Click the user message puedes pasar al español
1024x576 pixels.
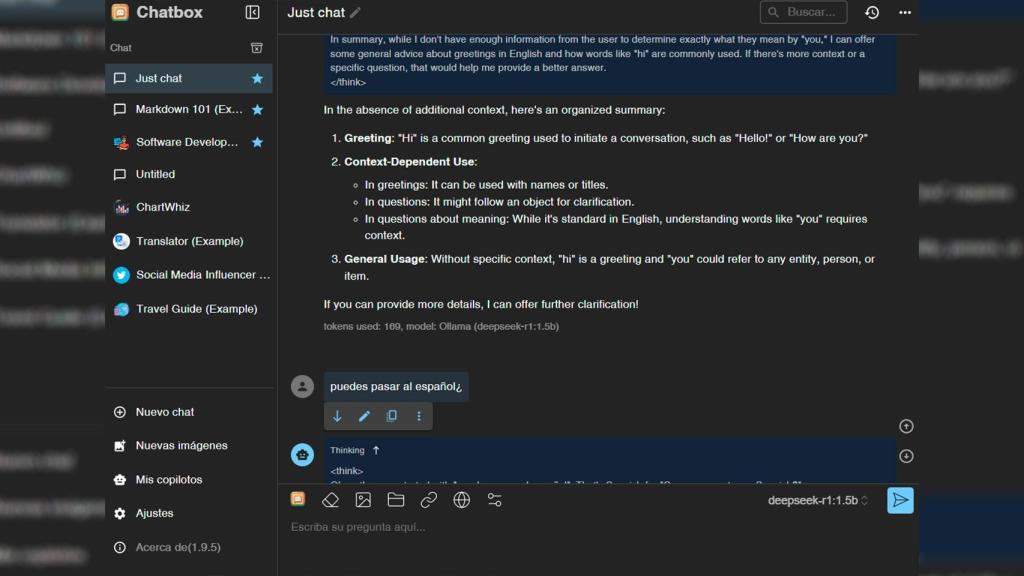click(x=396, y=387)
